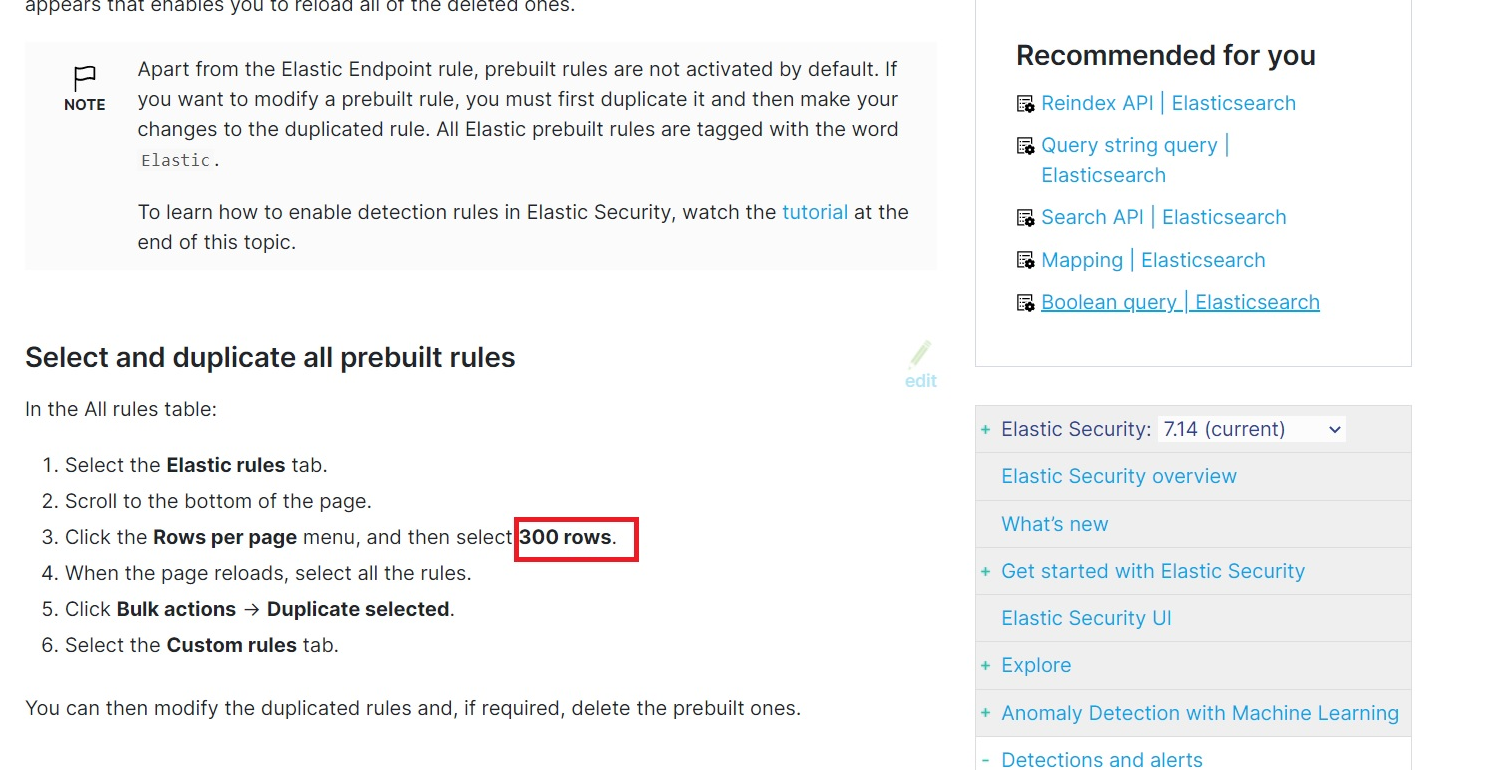This screenshot has width=1512, height=770.
Task: Expand the Explore section
Action: [x=985, y=665]
